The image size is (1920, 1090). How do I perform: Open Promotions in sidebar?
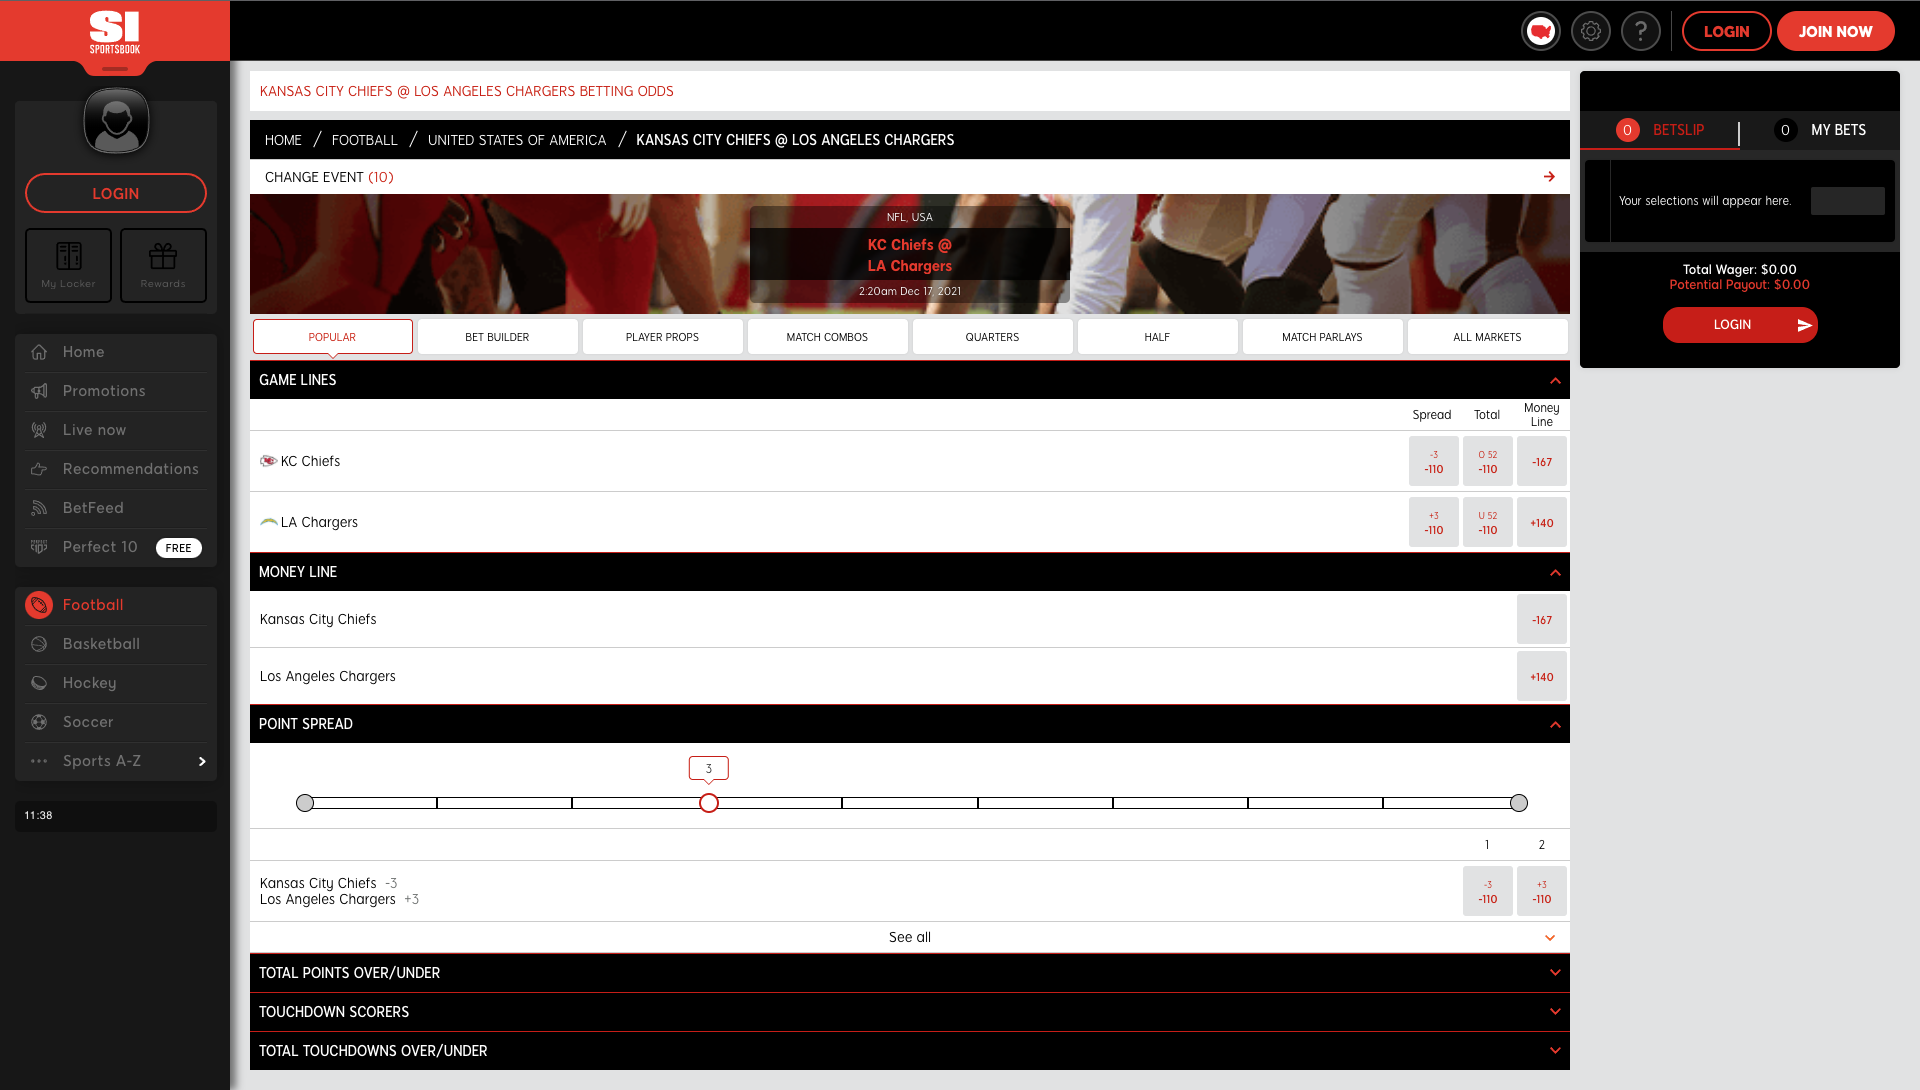click(x=116, y=391)
